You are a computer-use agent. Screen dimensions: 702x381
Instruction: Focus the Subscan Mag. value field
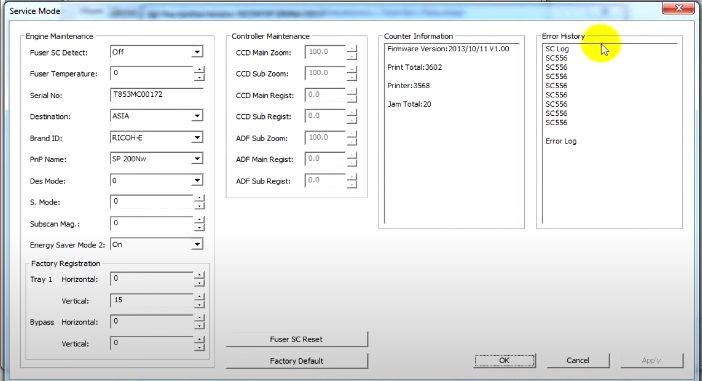(152, 223)
